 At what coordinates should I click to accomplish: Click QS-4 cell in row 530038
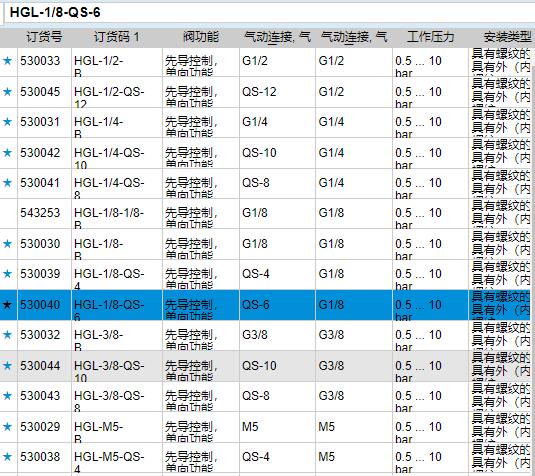click(256, 457)
